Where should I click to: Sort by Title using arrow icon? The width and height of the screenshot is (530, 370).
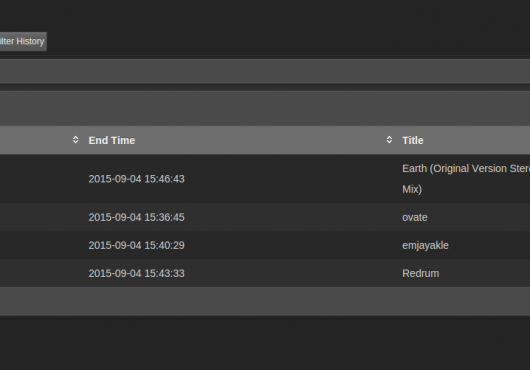coord(389,140)
